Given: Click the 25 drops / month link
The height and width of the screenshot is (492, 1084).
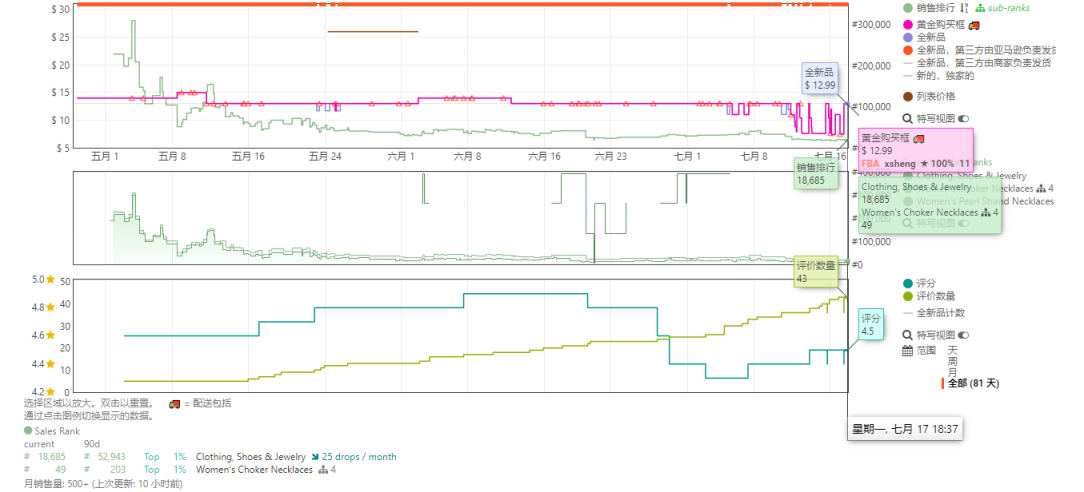Looking at the screenshot, I should tap(359, 457).
